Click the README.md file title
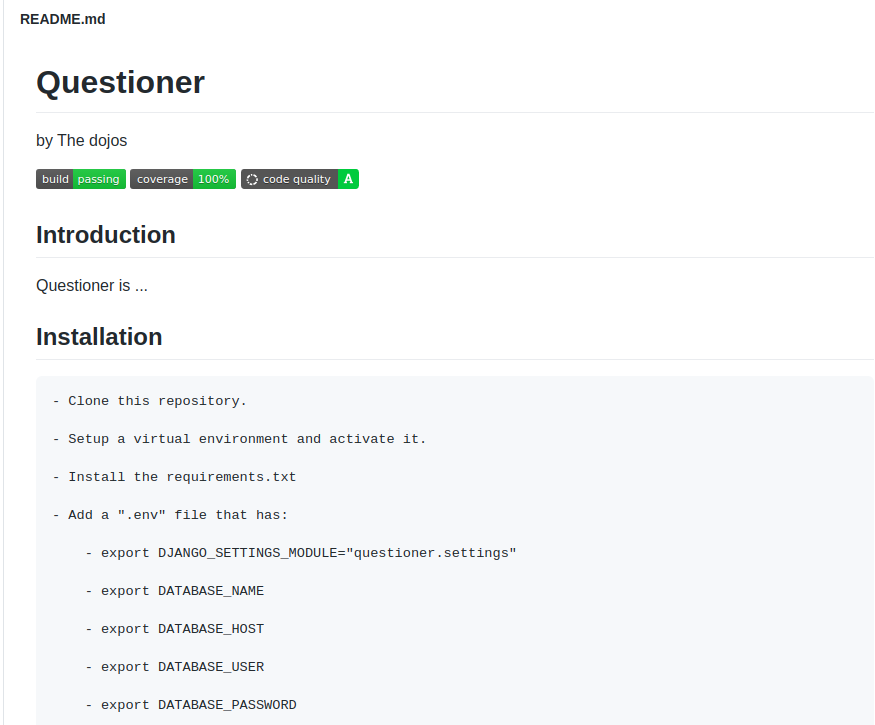Screen dimensions: 875x725 pyautogui.click(x=62, y=19)
